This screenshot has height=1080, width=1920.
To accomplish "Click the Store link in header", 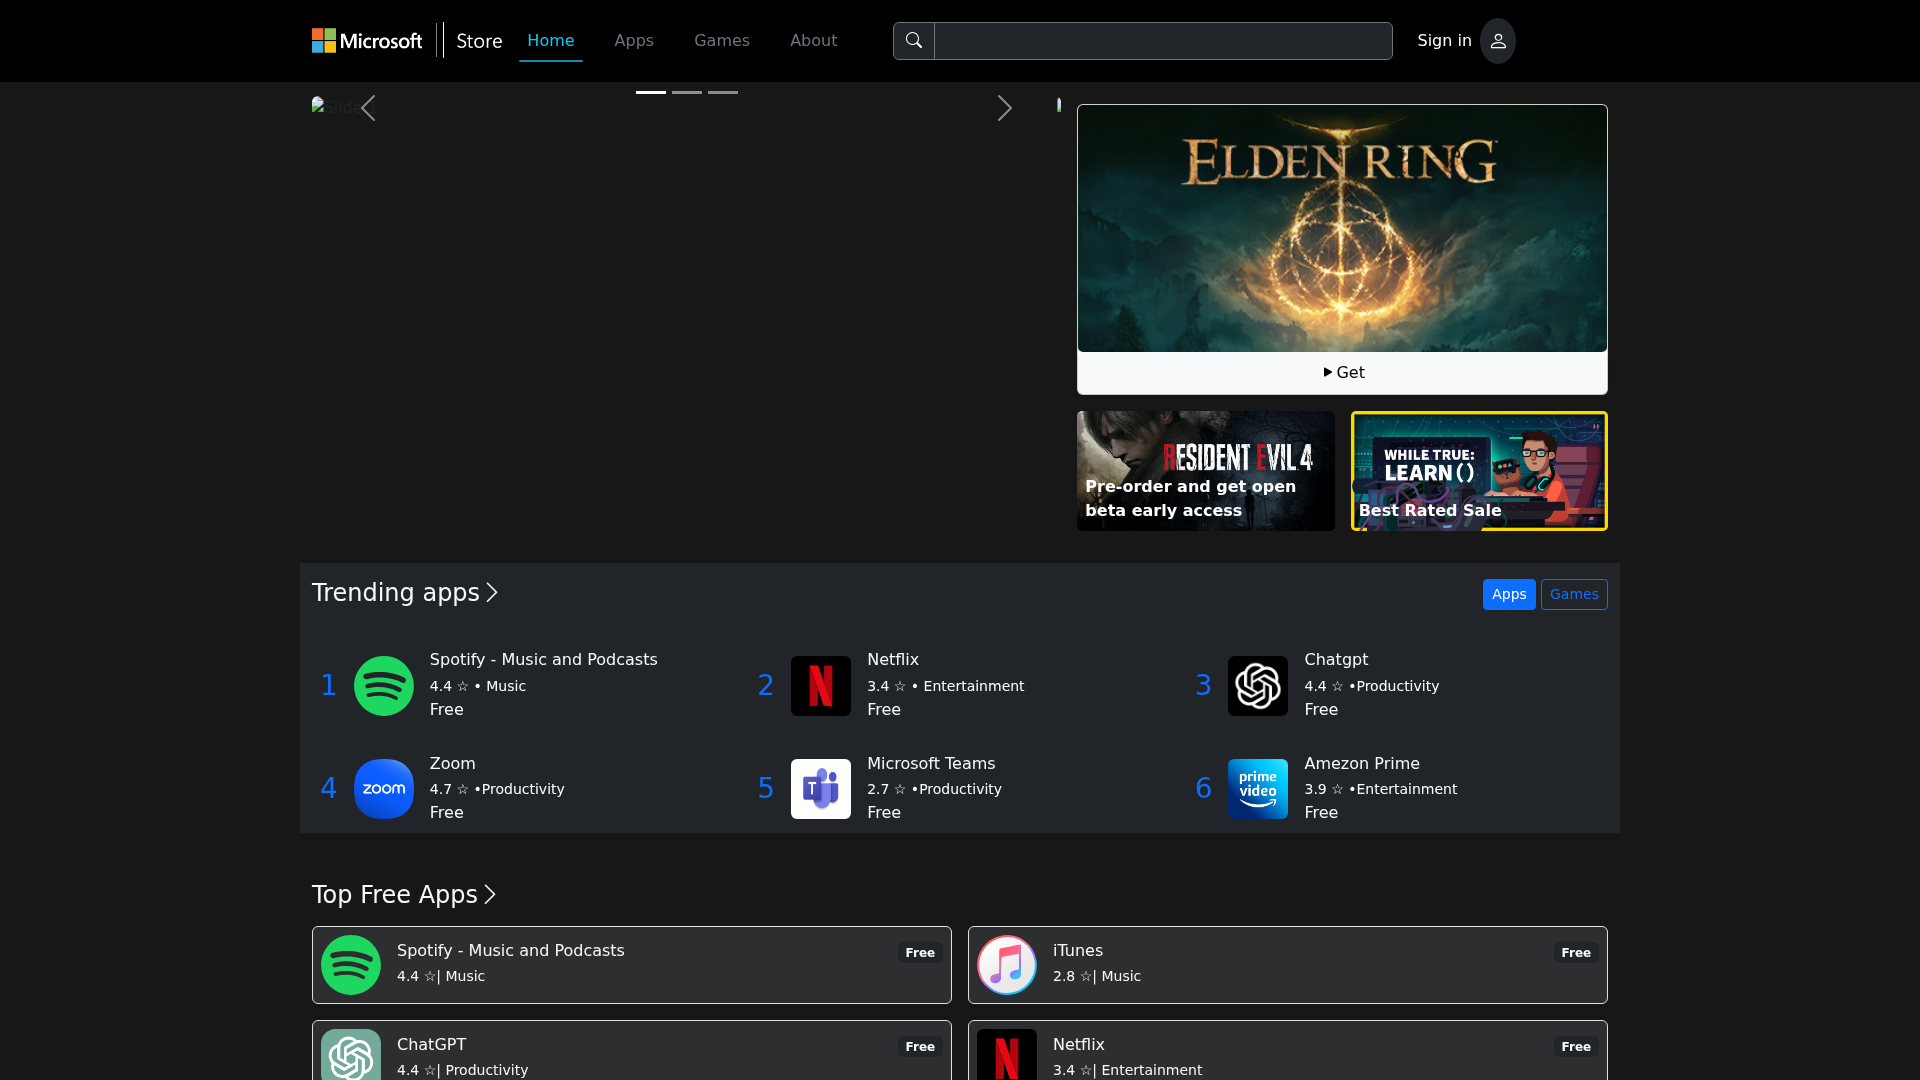I will (x=479, y=41).
